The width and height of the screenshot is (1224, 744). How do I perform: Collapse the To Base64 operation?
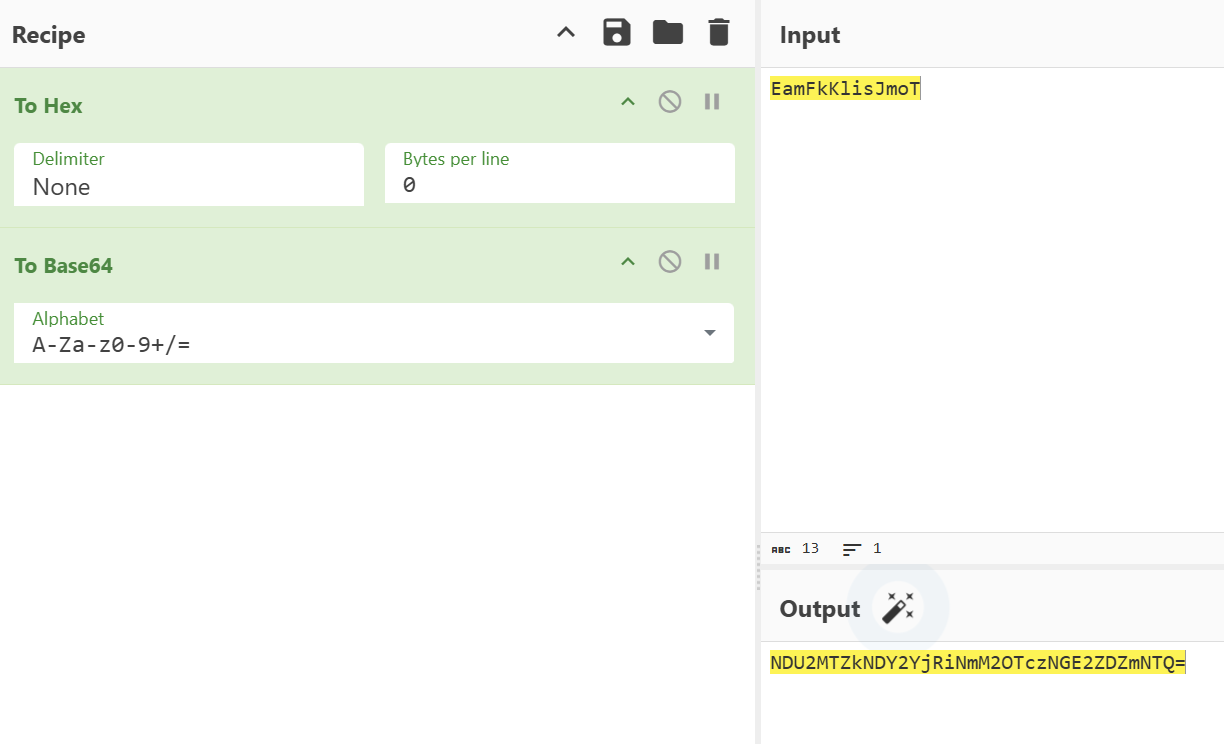click(628, 262)
